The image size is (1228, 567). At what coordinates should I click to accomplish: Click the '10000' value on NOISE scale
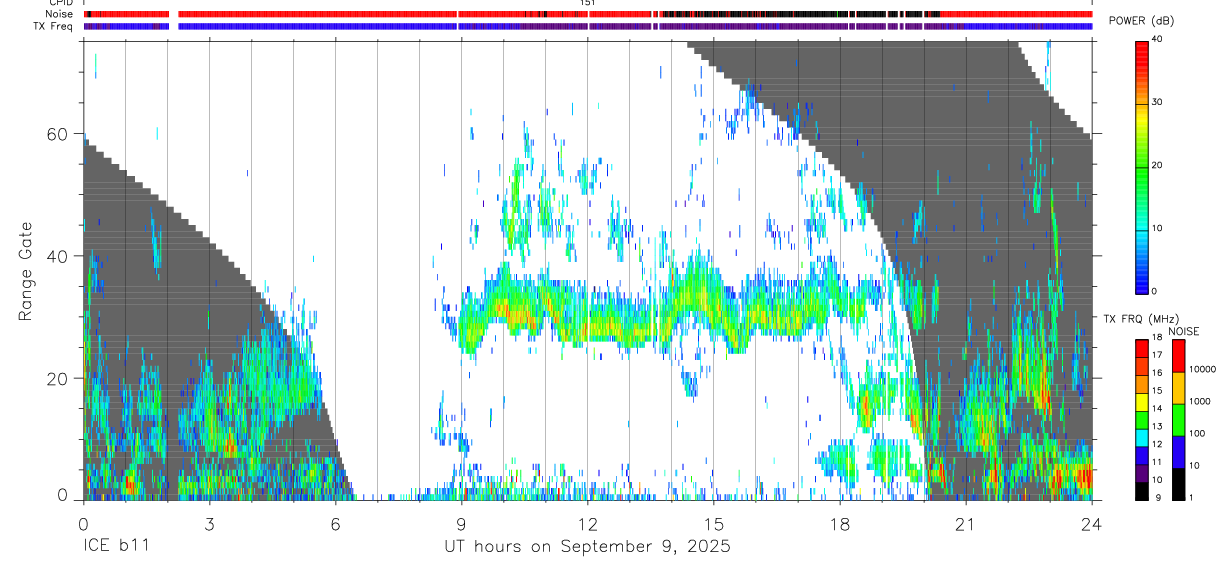tap(1203, 369)
